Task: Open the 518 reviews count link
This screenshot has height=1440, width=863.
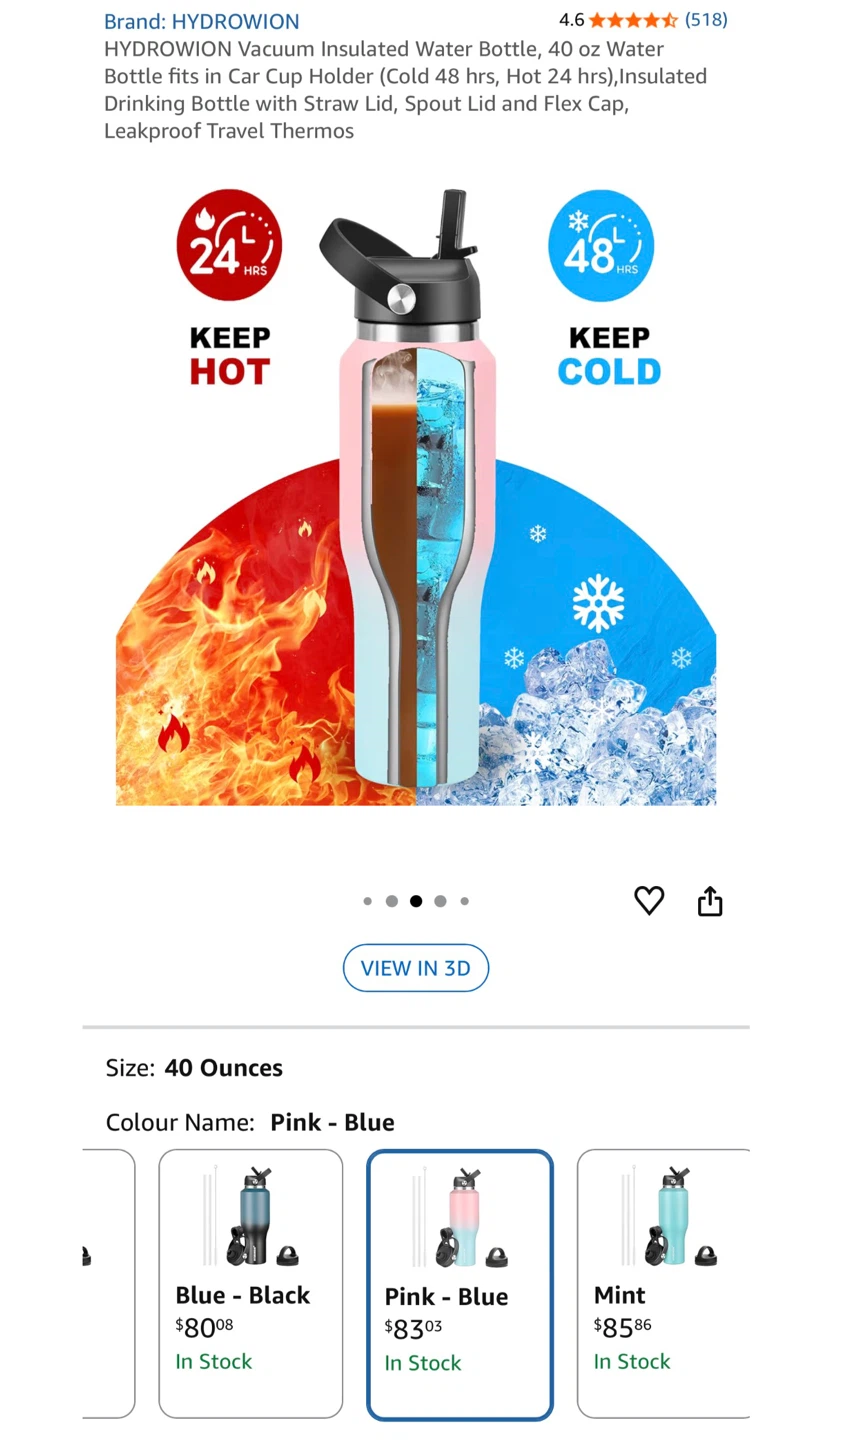Action: coord(706,20)
